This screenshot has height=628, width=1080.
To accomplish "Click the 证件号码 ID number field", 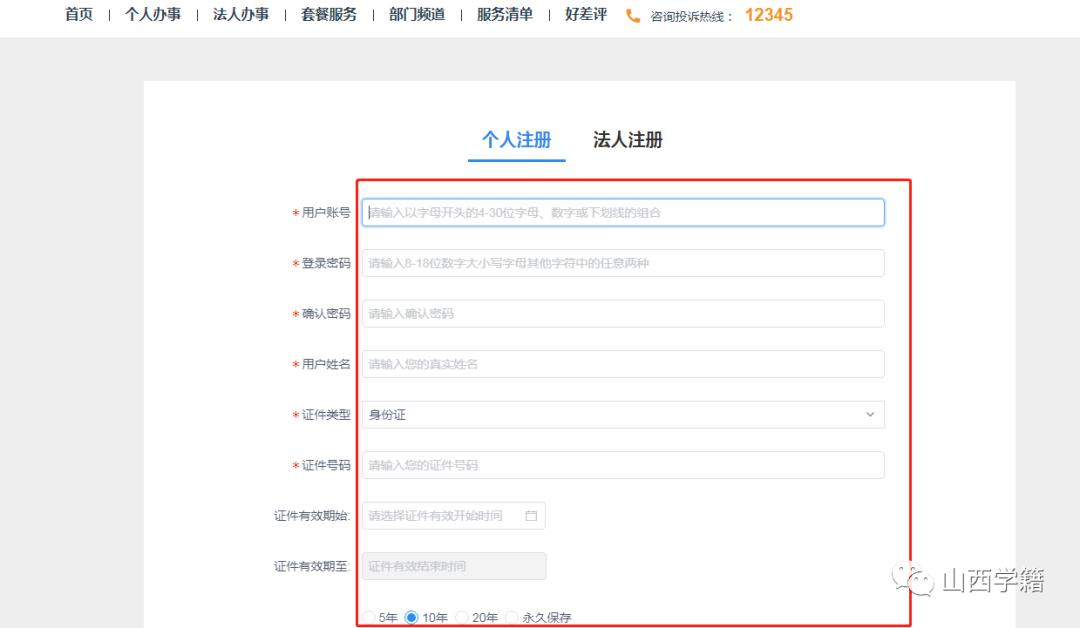I will pyautogui.click(x=622, y=464).
